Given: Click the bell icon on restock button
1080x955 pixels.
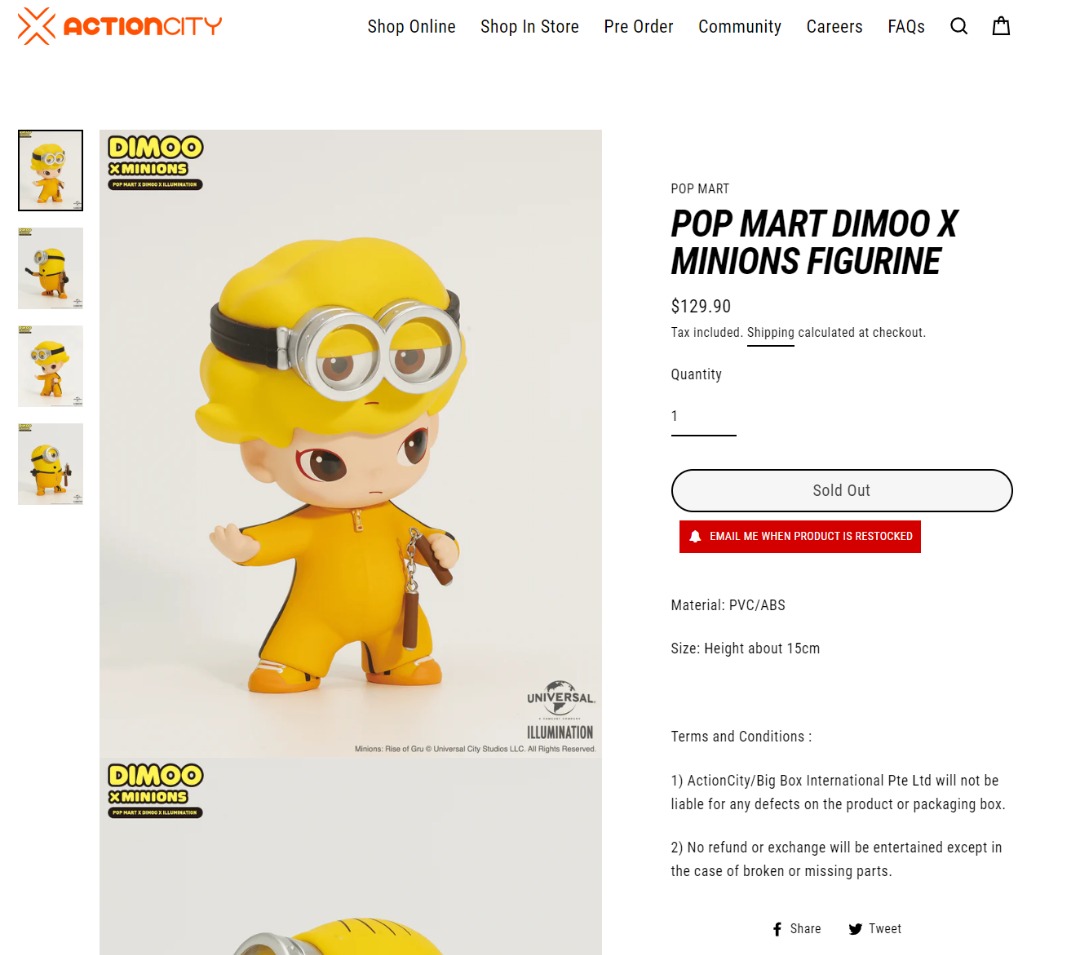Looking at the screenshot, I should (x=695, y=536).
